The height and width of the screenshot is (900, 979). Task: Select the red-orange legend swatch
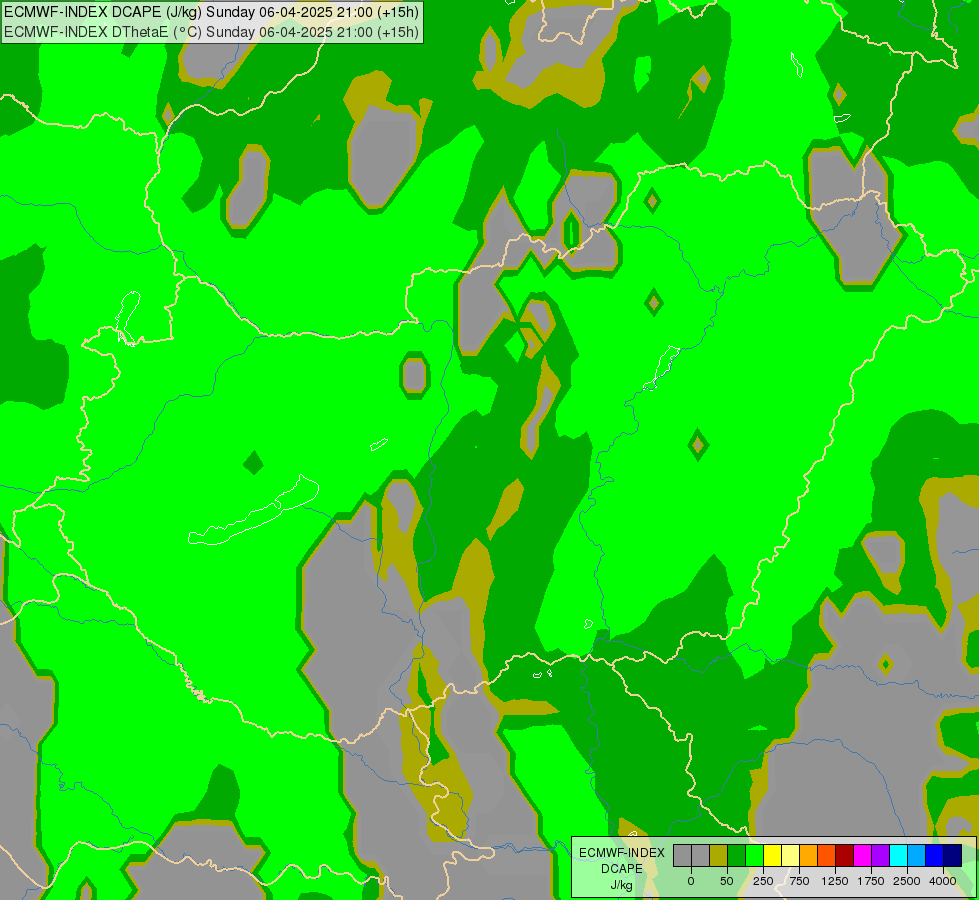pyautogui.click(x=827, y=856)
